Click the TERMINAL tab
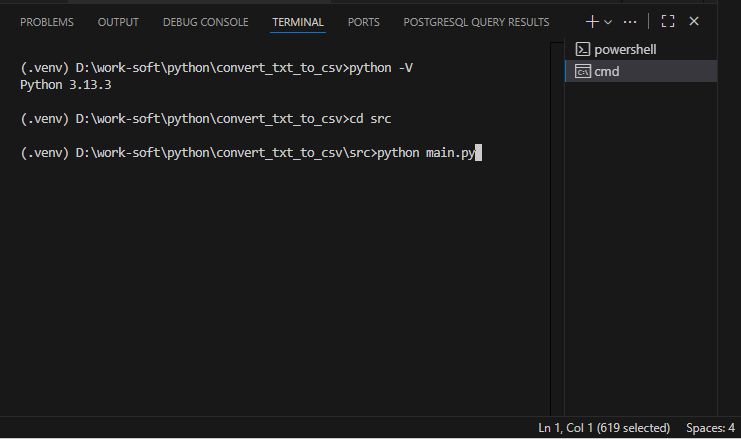The width and height of the screenshot is (741, 439). pos(298,22)
